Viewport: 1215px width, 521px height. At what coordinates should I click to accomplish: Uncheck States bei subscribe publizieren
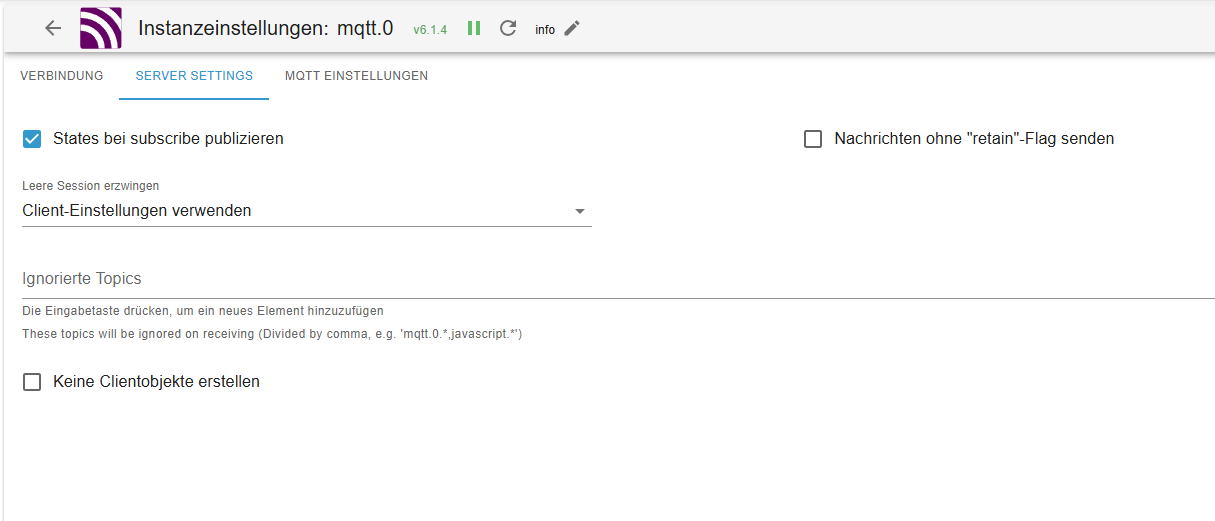click(x=32, y=139)
